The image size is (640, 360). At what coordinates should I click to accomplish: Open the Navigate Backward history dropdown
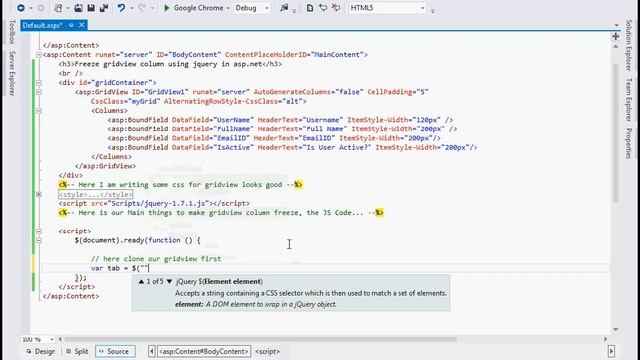(x=31, y=8)
